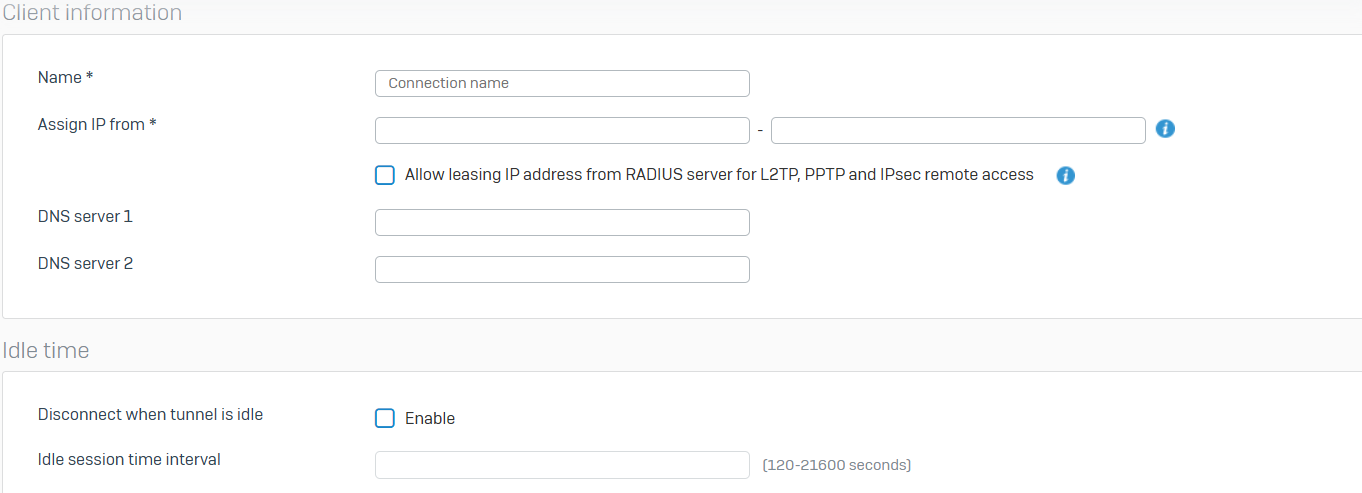Select the DNS server 2 input box
This screenshot has height=493, width=1362.
point(562,269)
